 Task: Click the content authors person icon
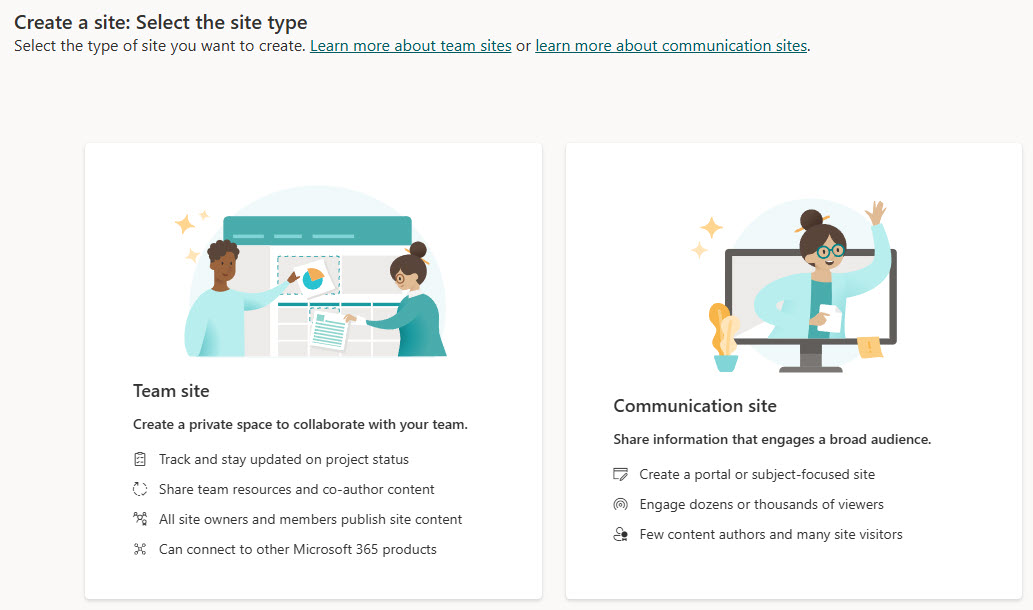click(x=622, y=534)
